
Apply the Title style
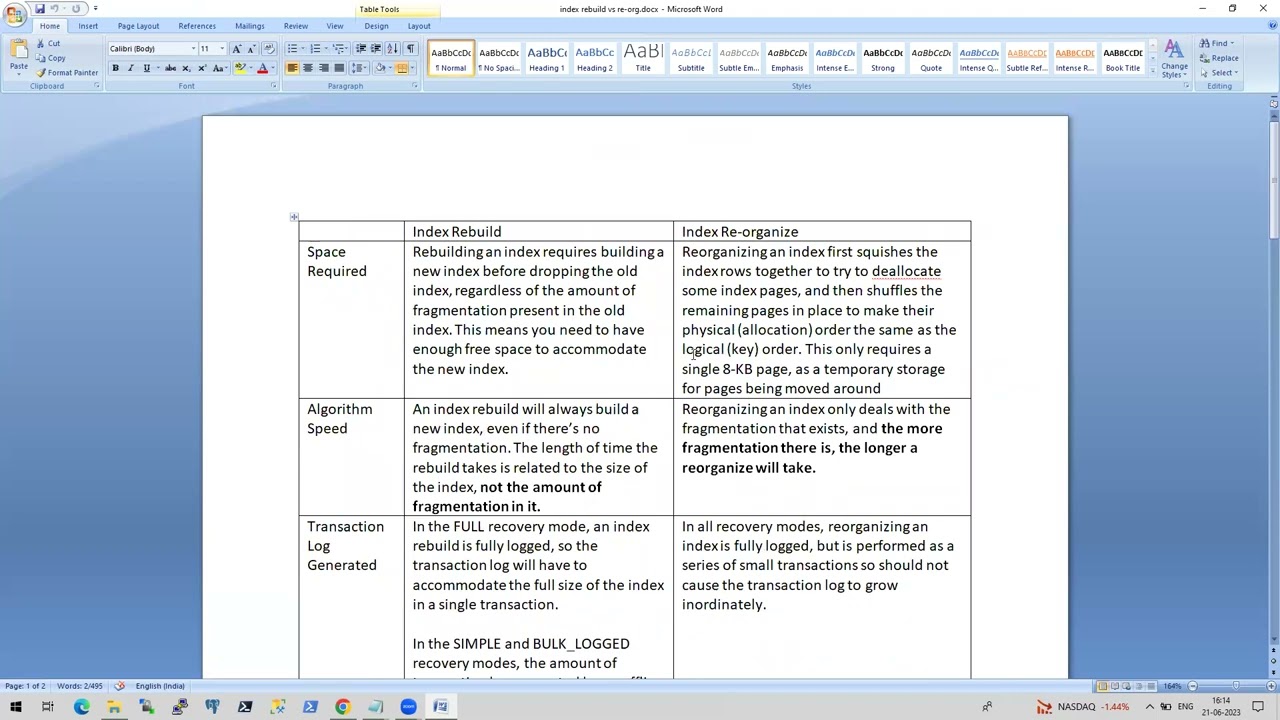643,59
